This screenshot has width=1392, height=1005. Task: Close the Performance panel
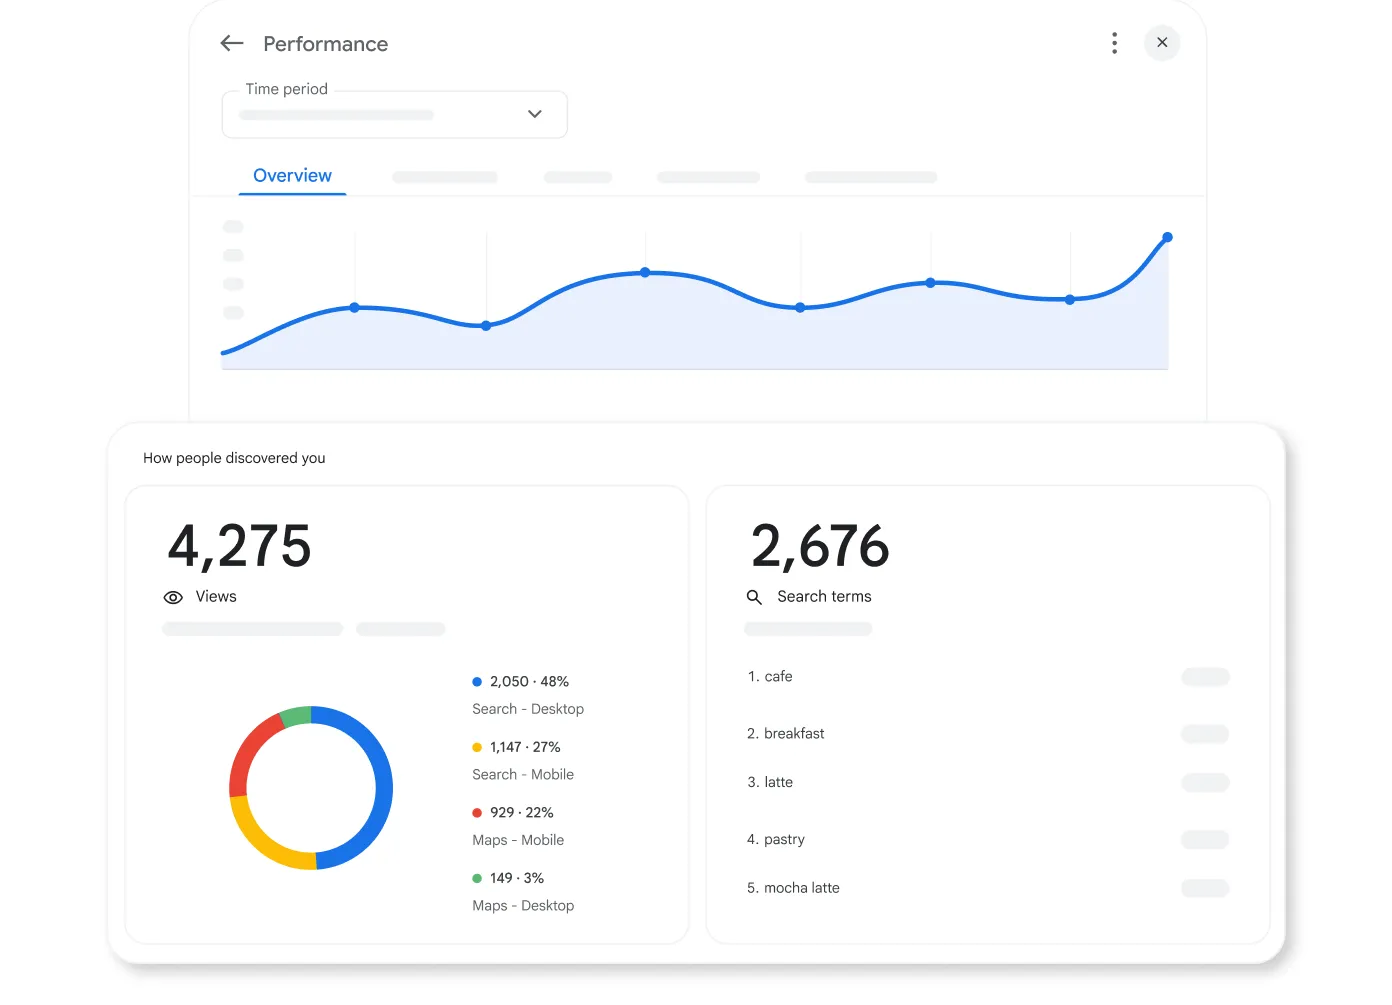click(x=1162, y=43)
